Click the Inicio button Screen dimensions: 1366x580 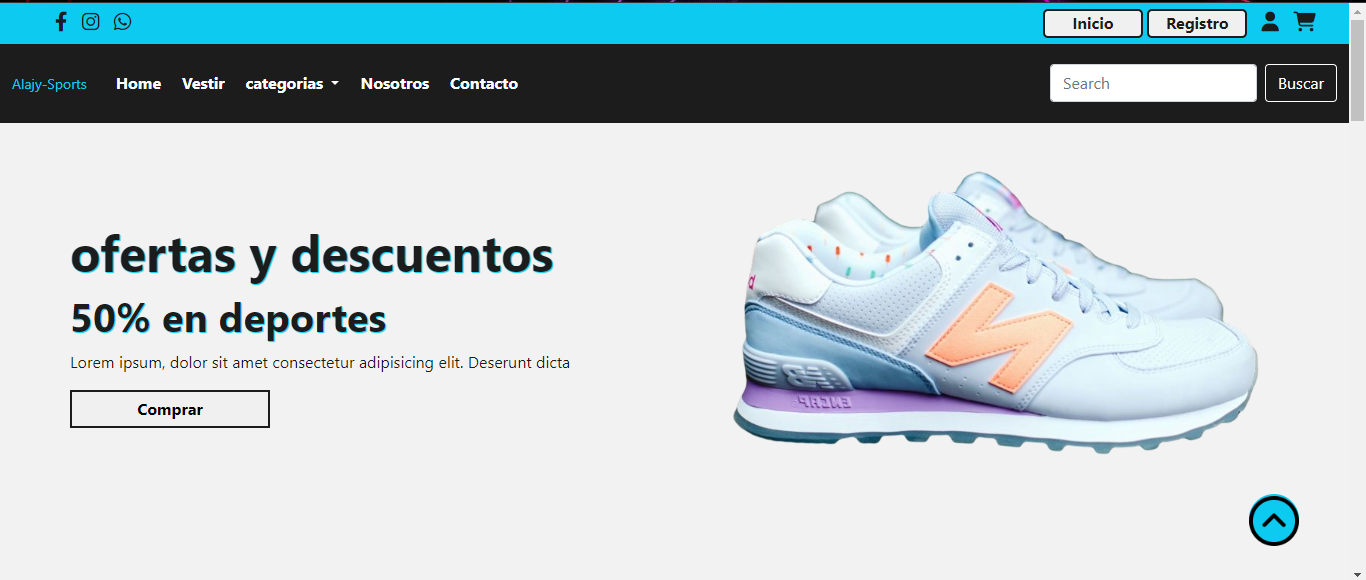click(1092, 24)
